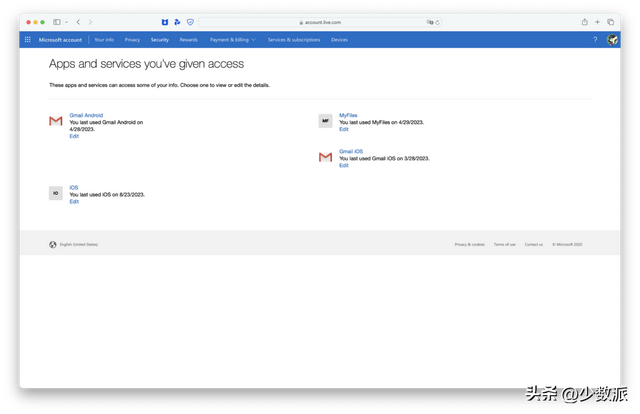
Task: Open Terms of use footer link
Action: point(504,245)
